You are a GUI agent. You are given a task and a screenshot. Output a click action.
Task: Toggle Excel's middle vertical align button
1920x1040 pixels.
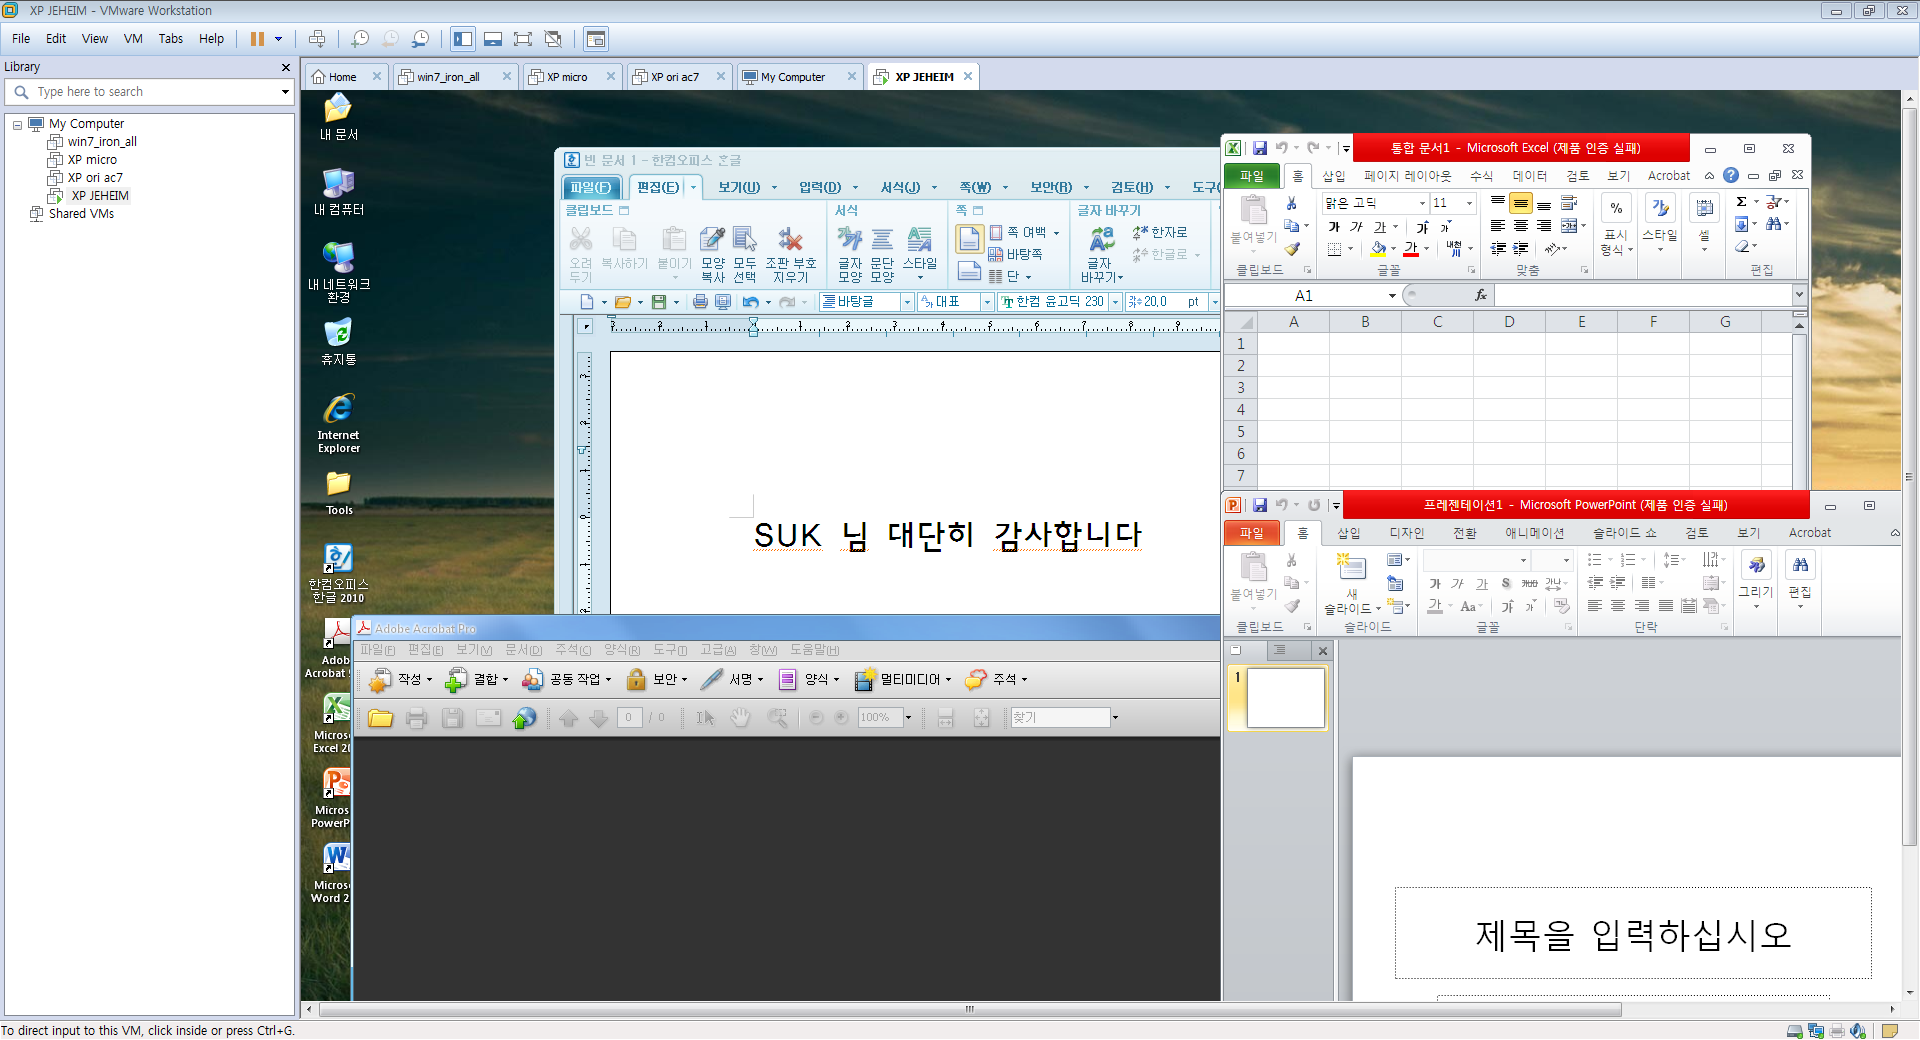pyautogui.click(x=1521, y=203)
